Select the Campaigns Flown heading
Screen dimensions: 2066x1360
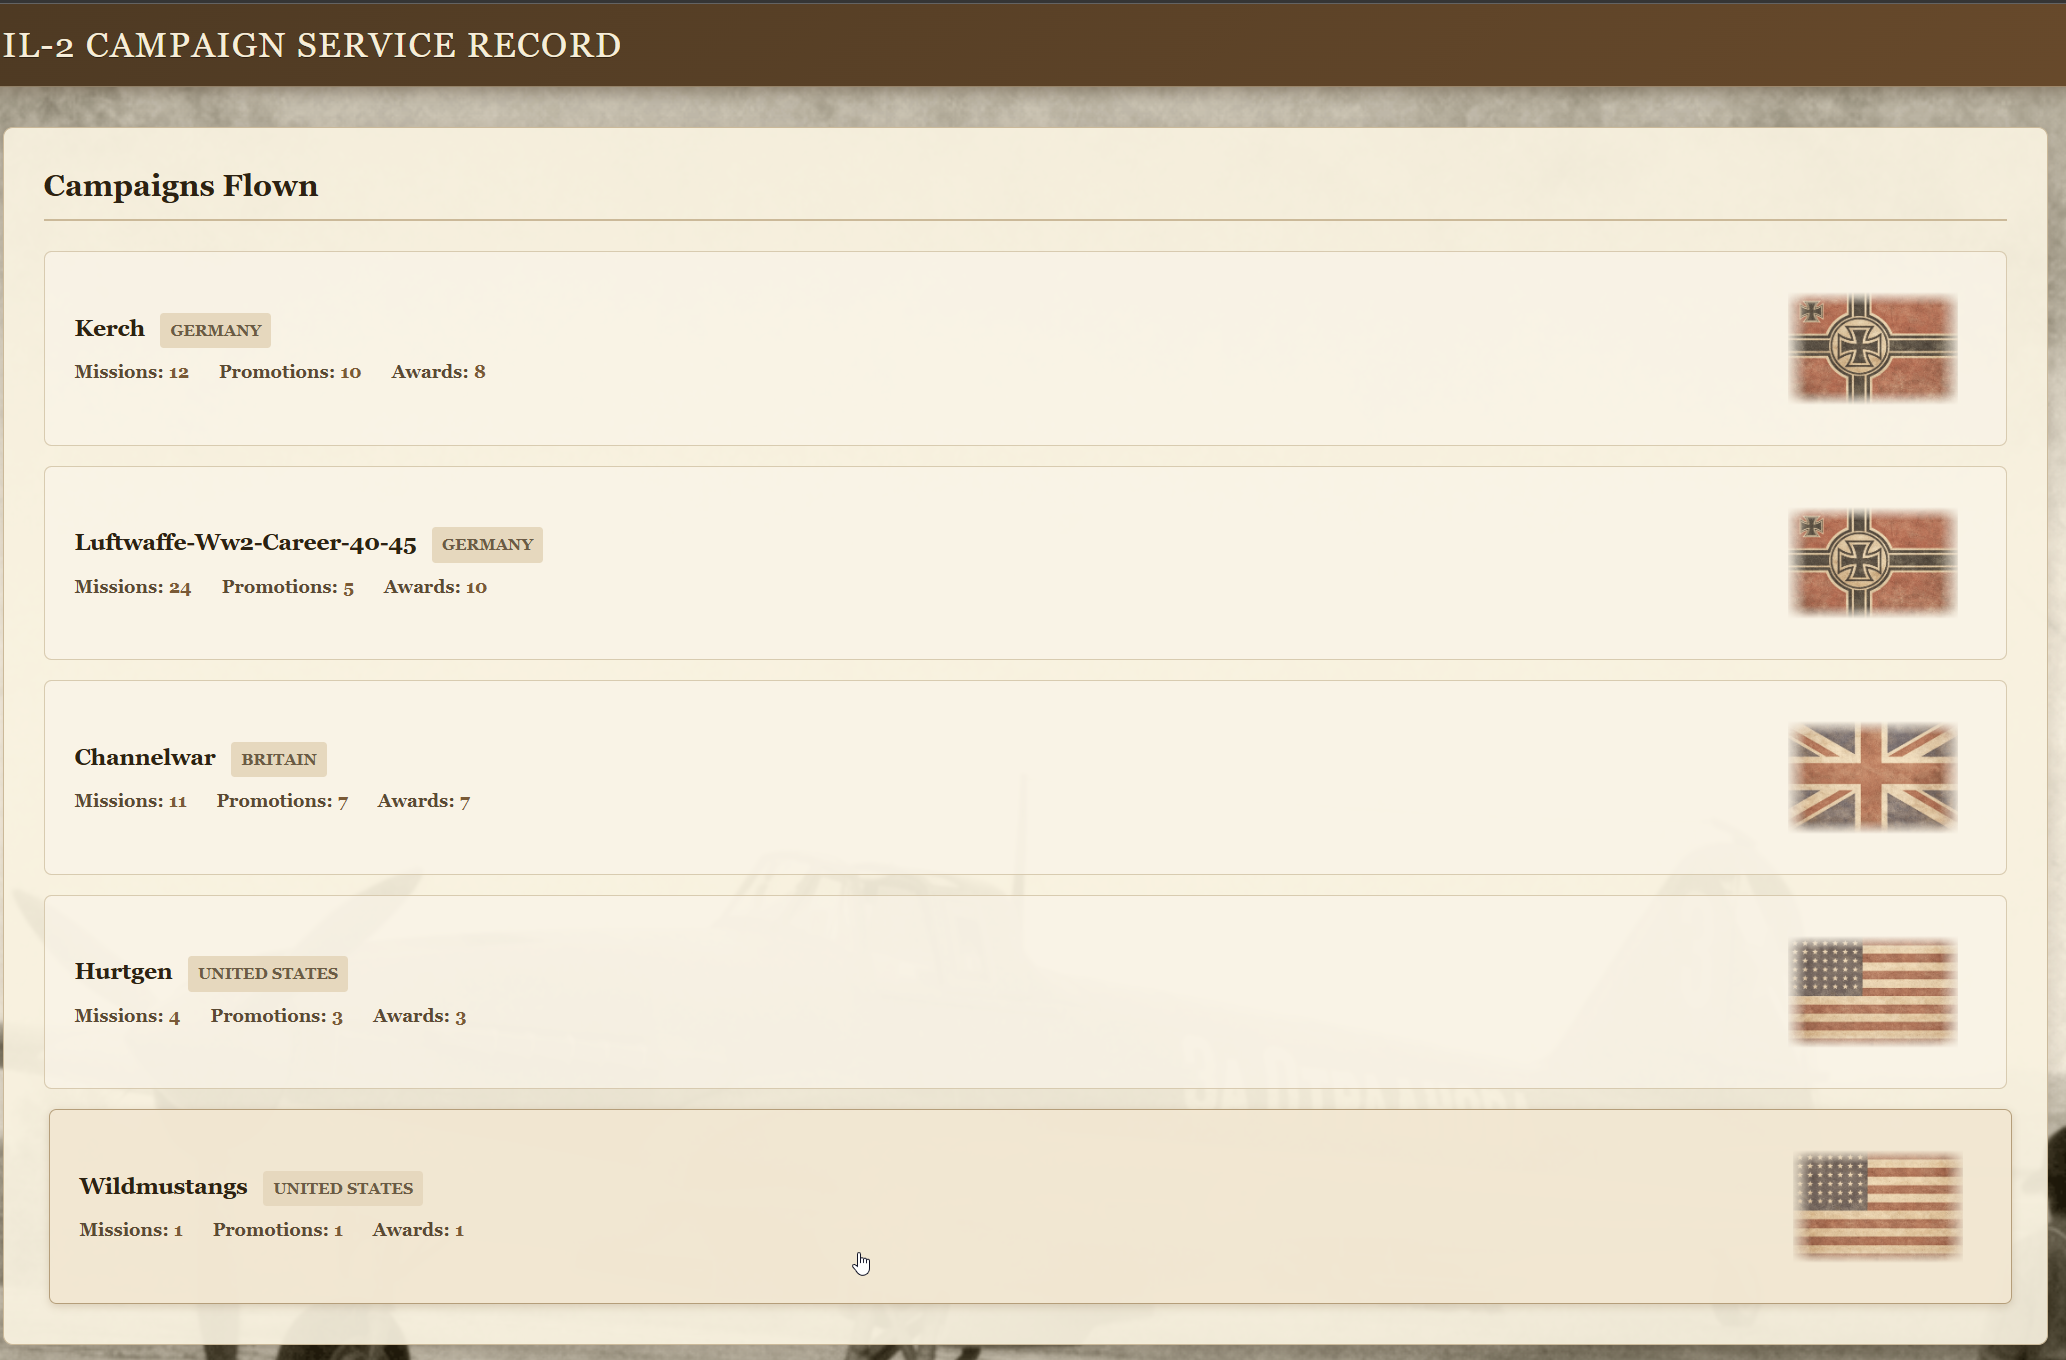pos(181,186)
